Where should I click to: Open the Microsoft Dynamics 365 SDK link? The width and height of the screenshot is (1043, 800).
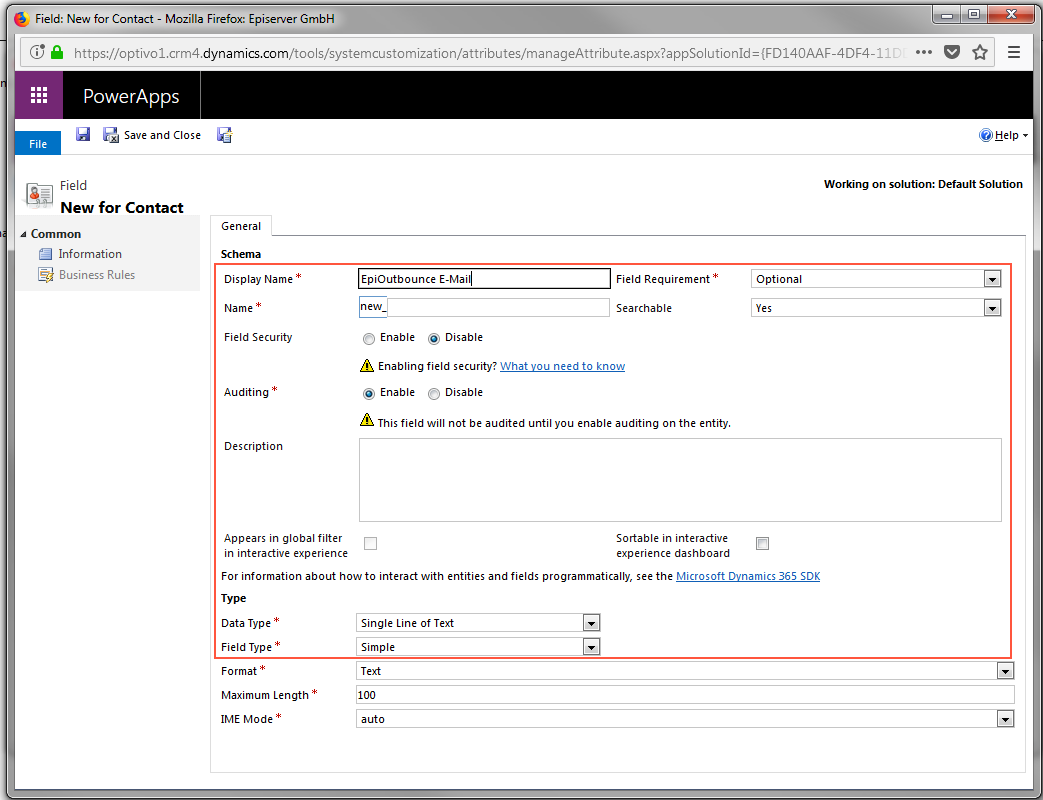click(748, 576)
